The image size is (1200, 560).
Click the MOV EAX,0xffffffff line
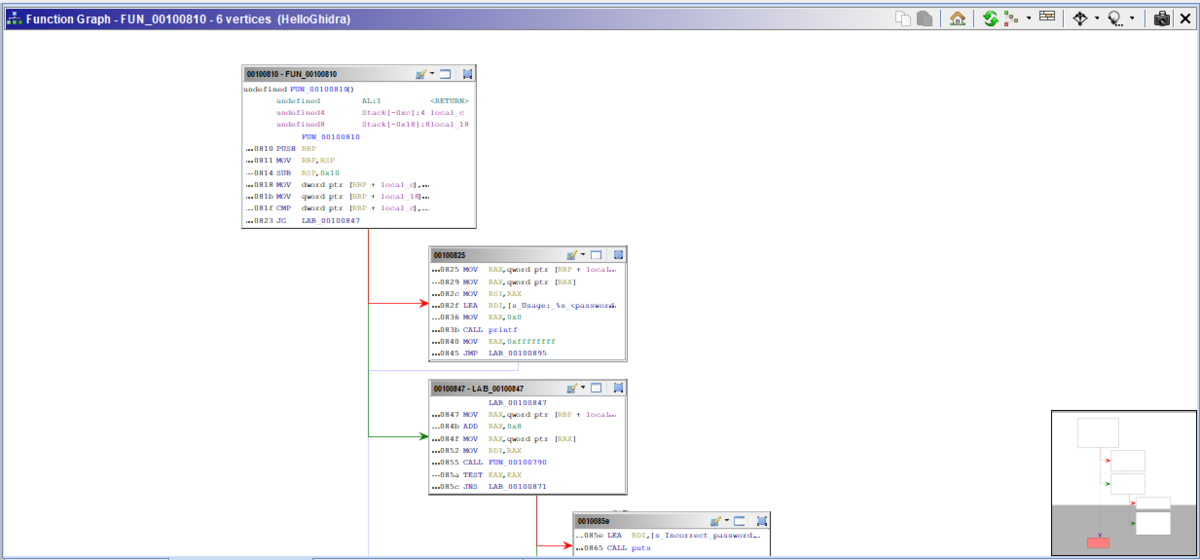[x=493, y=341]
